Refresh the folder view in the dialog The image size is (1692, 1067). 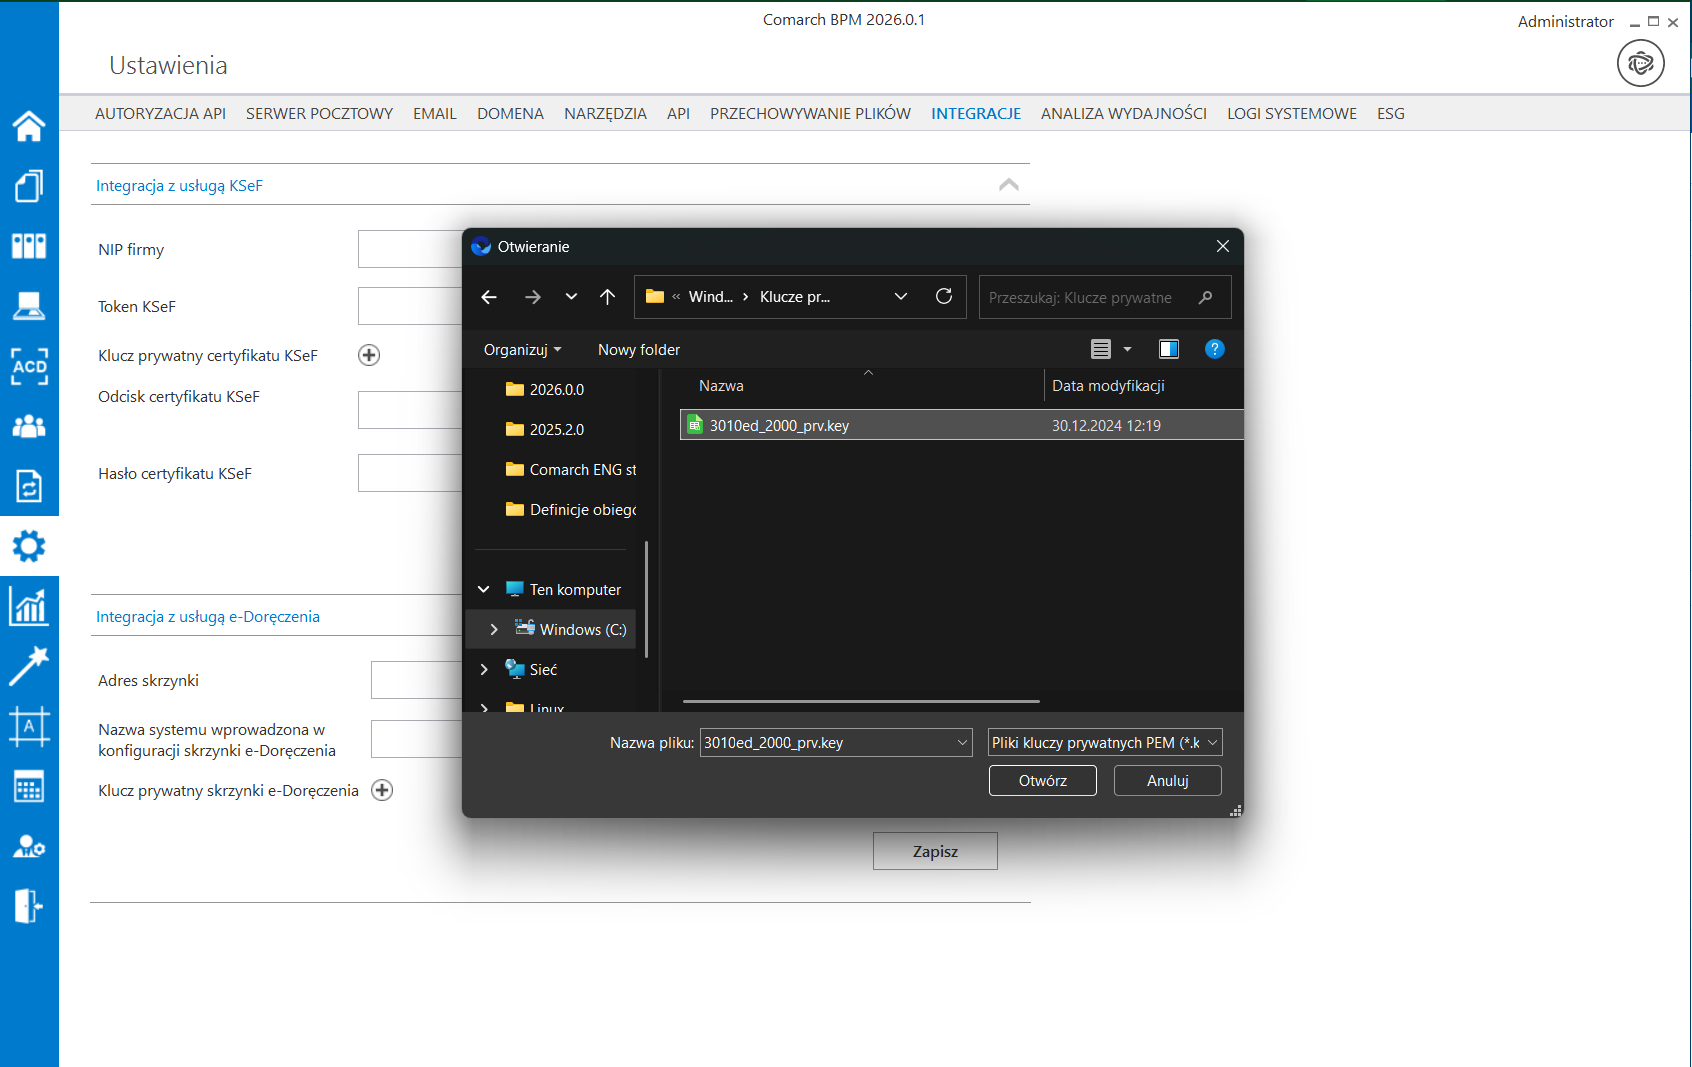pos(943,297)
